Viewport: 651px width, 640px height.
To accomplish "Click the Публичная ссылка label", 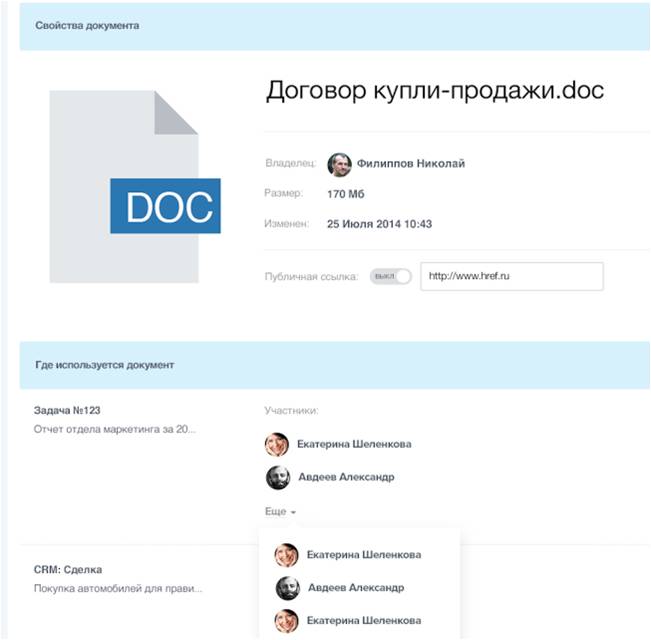I will click(311, 276).
